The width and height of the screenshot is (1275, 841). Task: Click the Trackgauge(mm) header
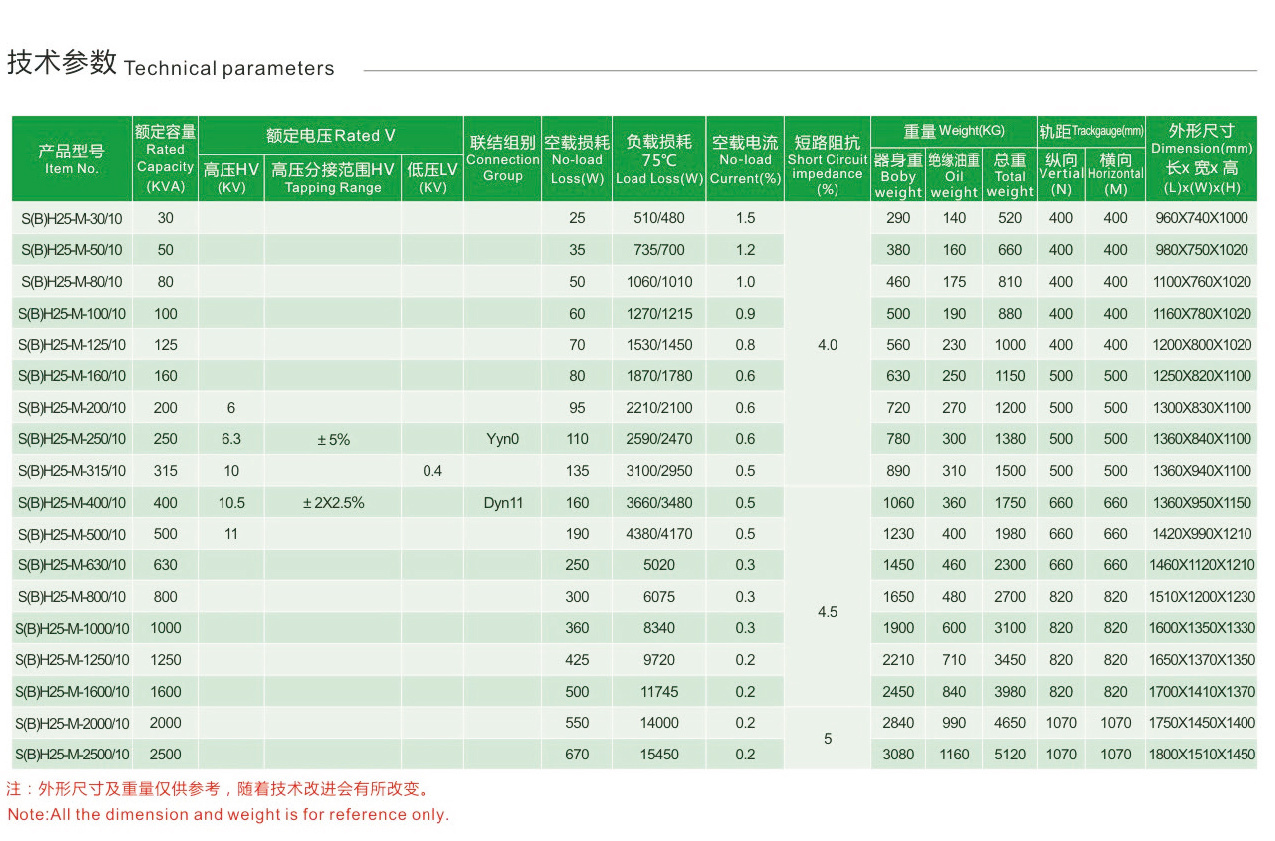1091,131
